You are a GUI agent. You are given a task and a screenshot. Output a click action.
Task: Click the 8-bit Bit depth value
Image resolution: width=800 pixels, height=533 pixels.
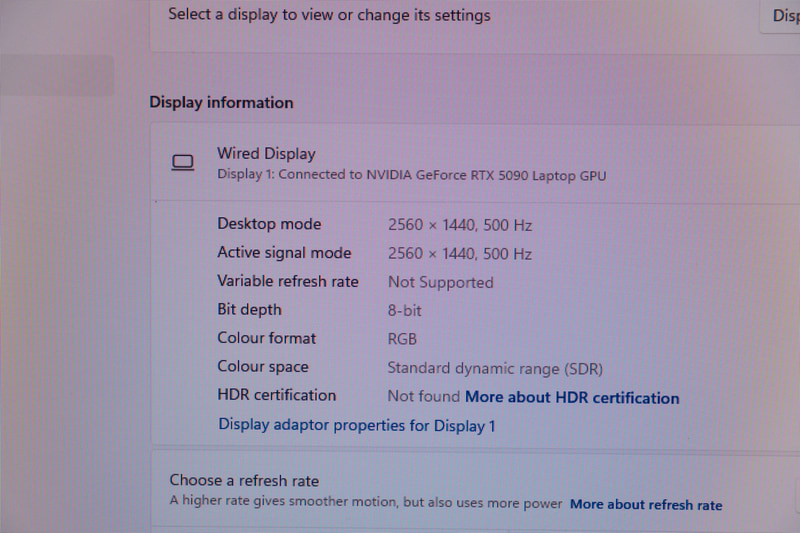pyautogui.click(x=405, y=310)
